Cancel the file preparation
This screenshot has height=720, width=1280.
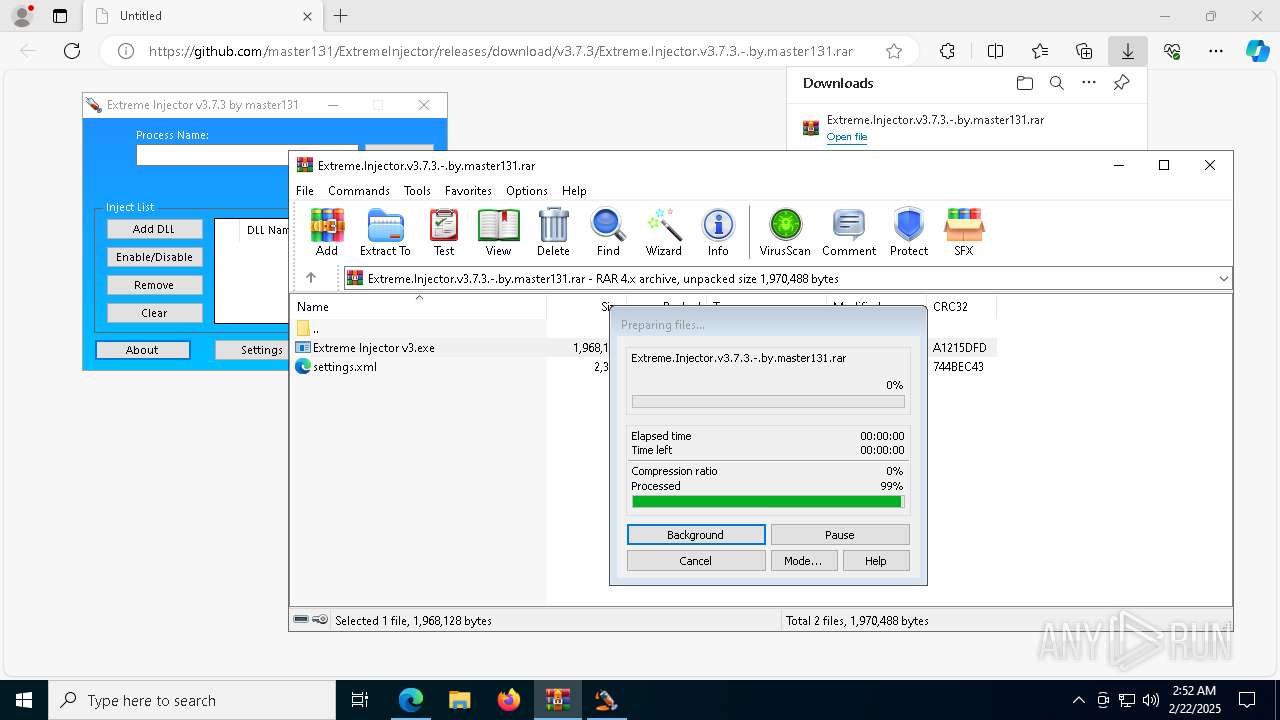[696, 561]
